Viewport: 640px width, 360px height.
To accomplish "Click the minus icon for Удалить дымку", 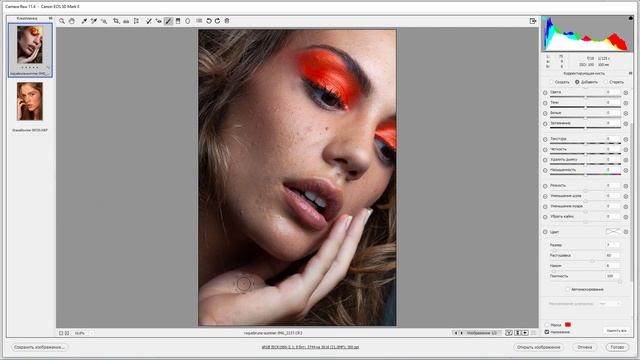I will coord(545,160).
